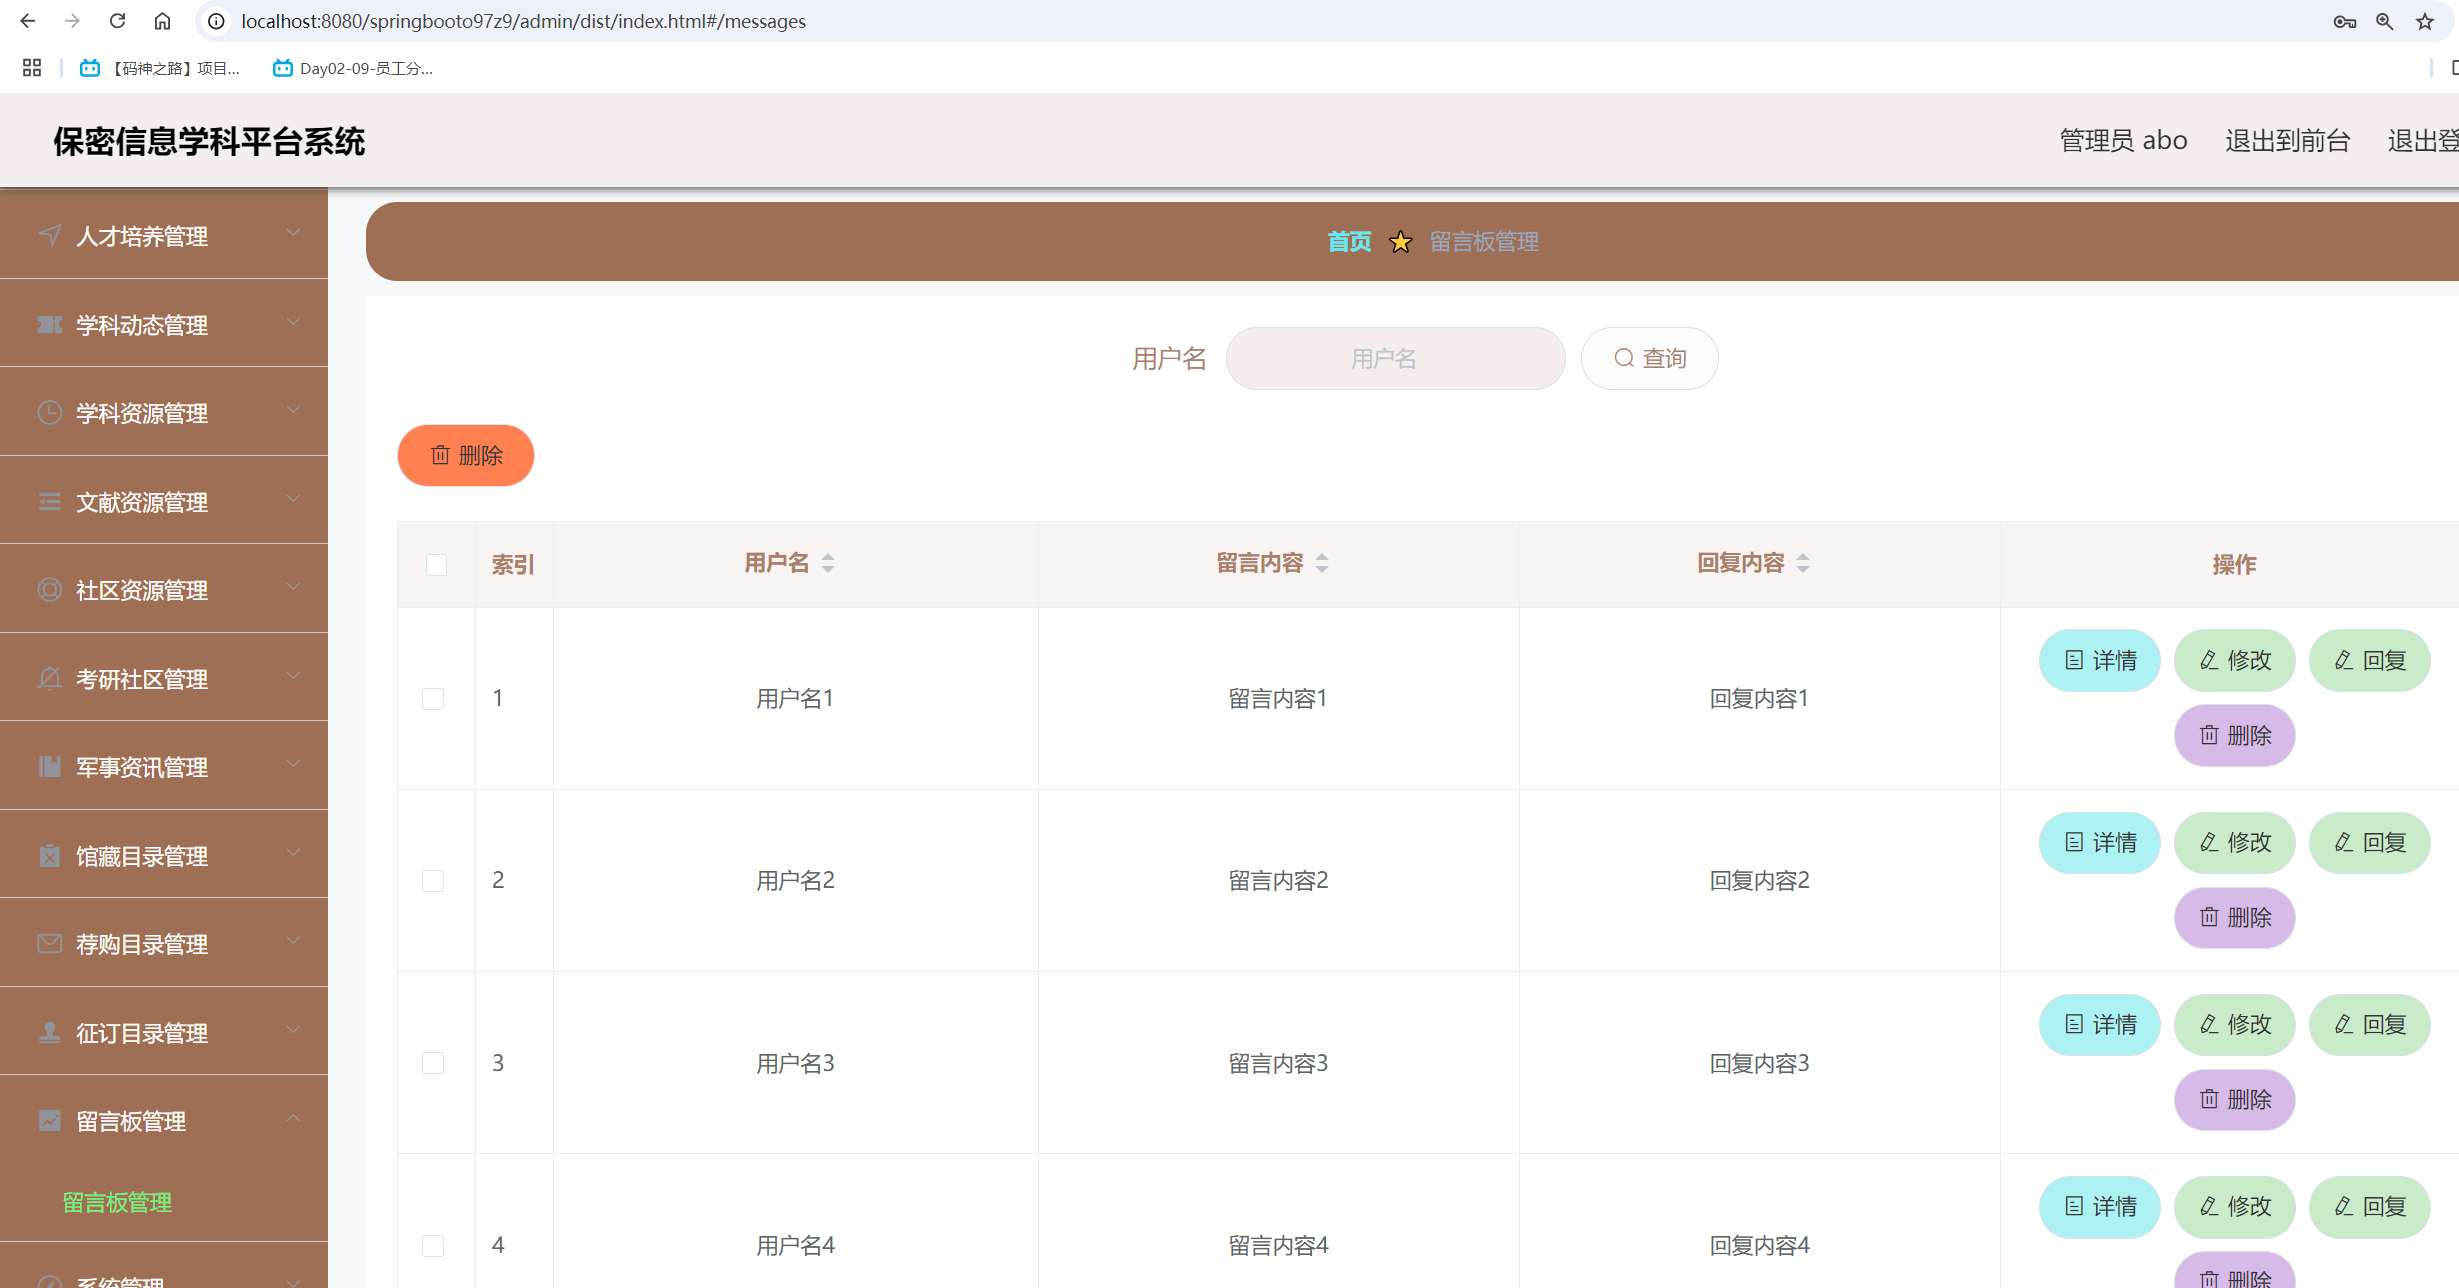Click the 馆藏目录管理 clipboard icon

click(x=50, y=855)
